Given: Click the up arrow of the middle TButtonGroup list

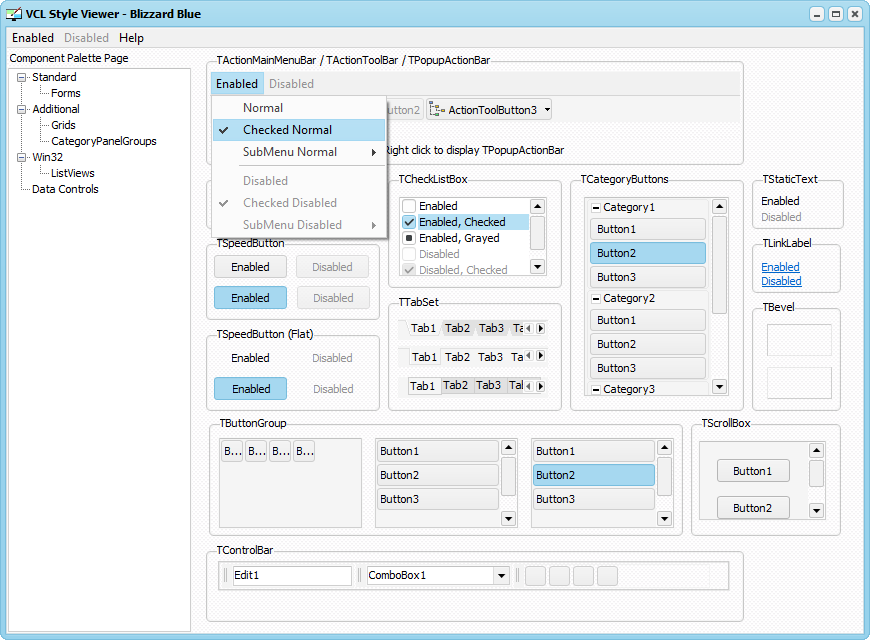Looking at the screenshot, I should tap(508, 447).
